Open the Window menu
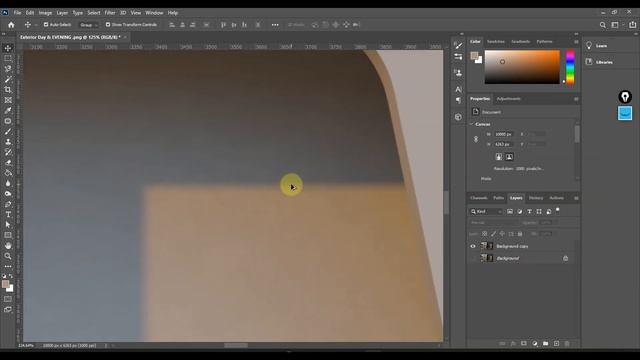Image resolution: width=640 pixels, height=360 pixels. click(x=154, y=13)
